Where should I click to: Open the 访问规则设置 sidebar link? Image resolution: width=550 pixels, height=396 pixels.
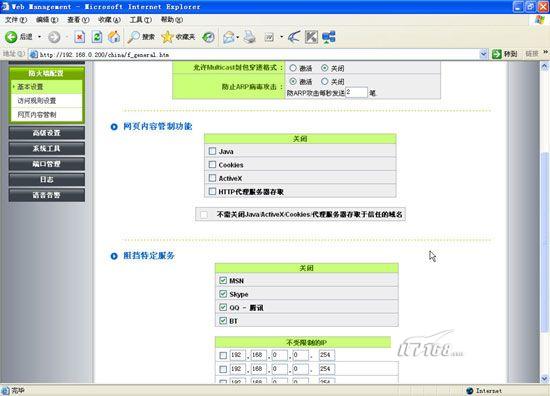tap(36, 101)
